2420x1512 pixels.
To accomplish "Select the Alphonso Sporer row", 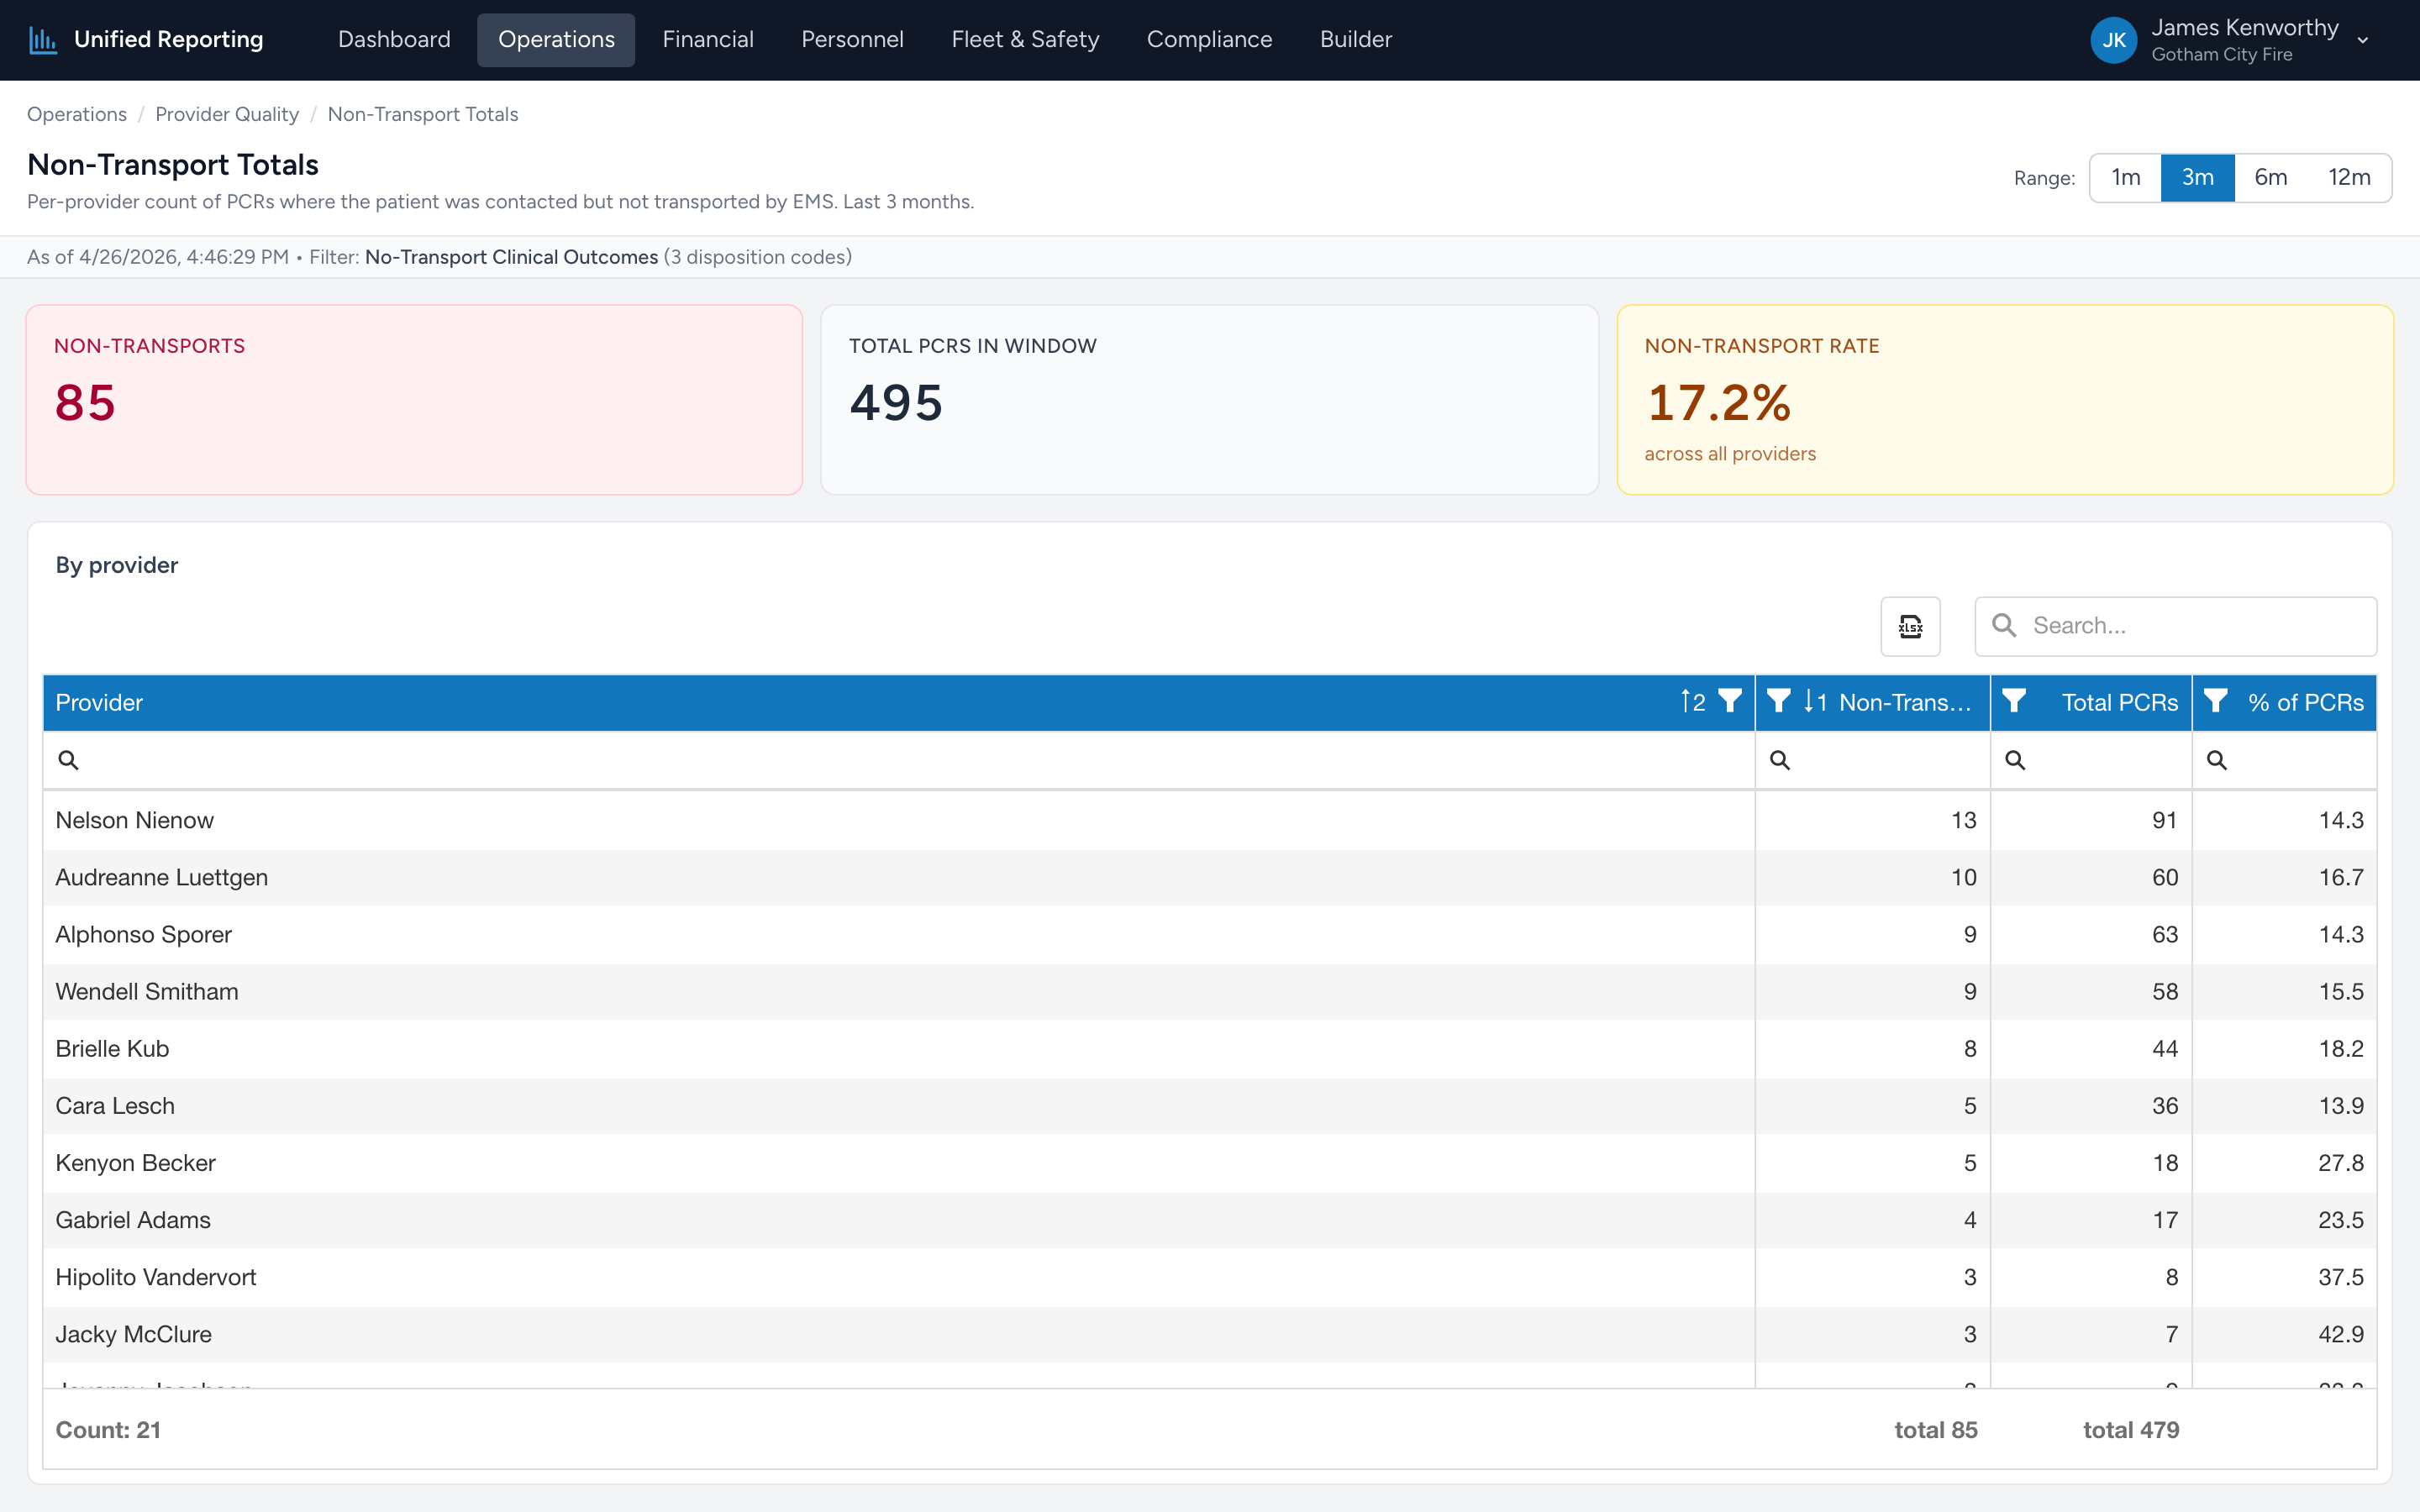I will click(1209, 934).
